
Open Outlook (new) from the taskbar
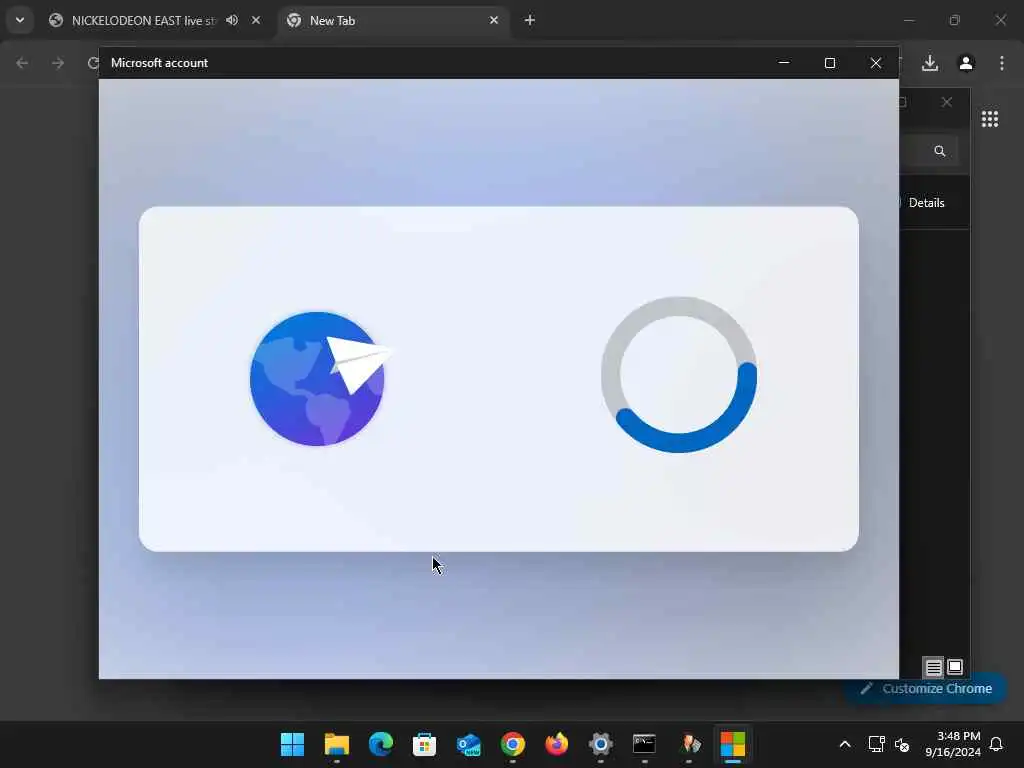point(469,744)
